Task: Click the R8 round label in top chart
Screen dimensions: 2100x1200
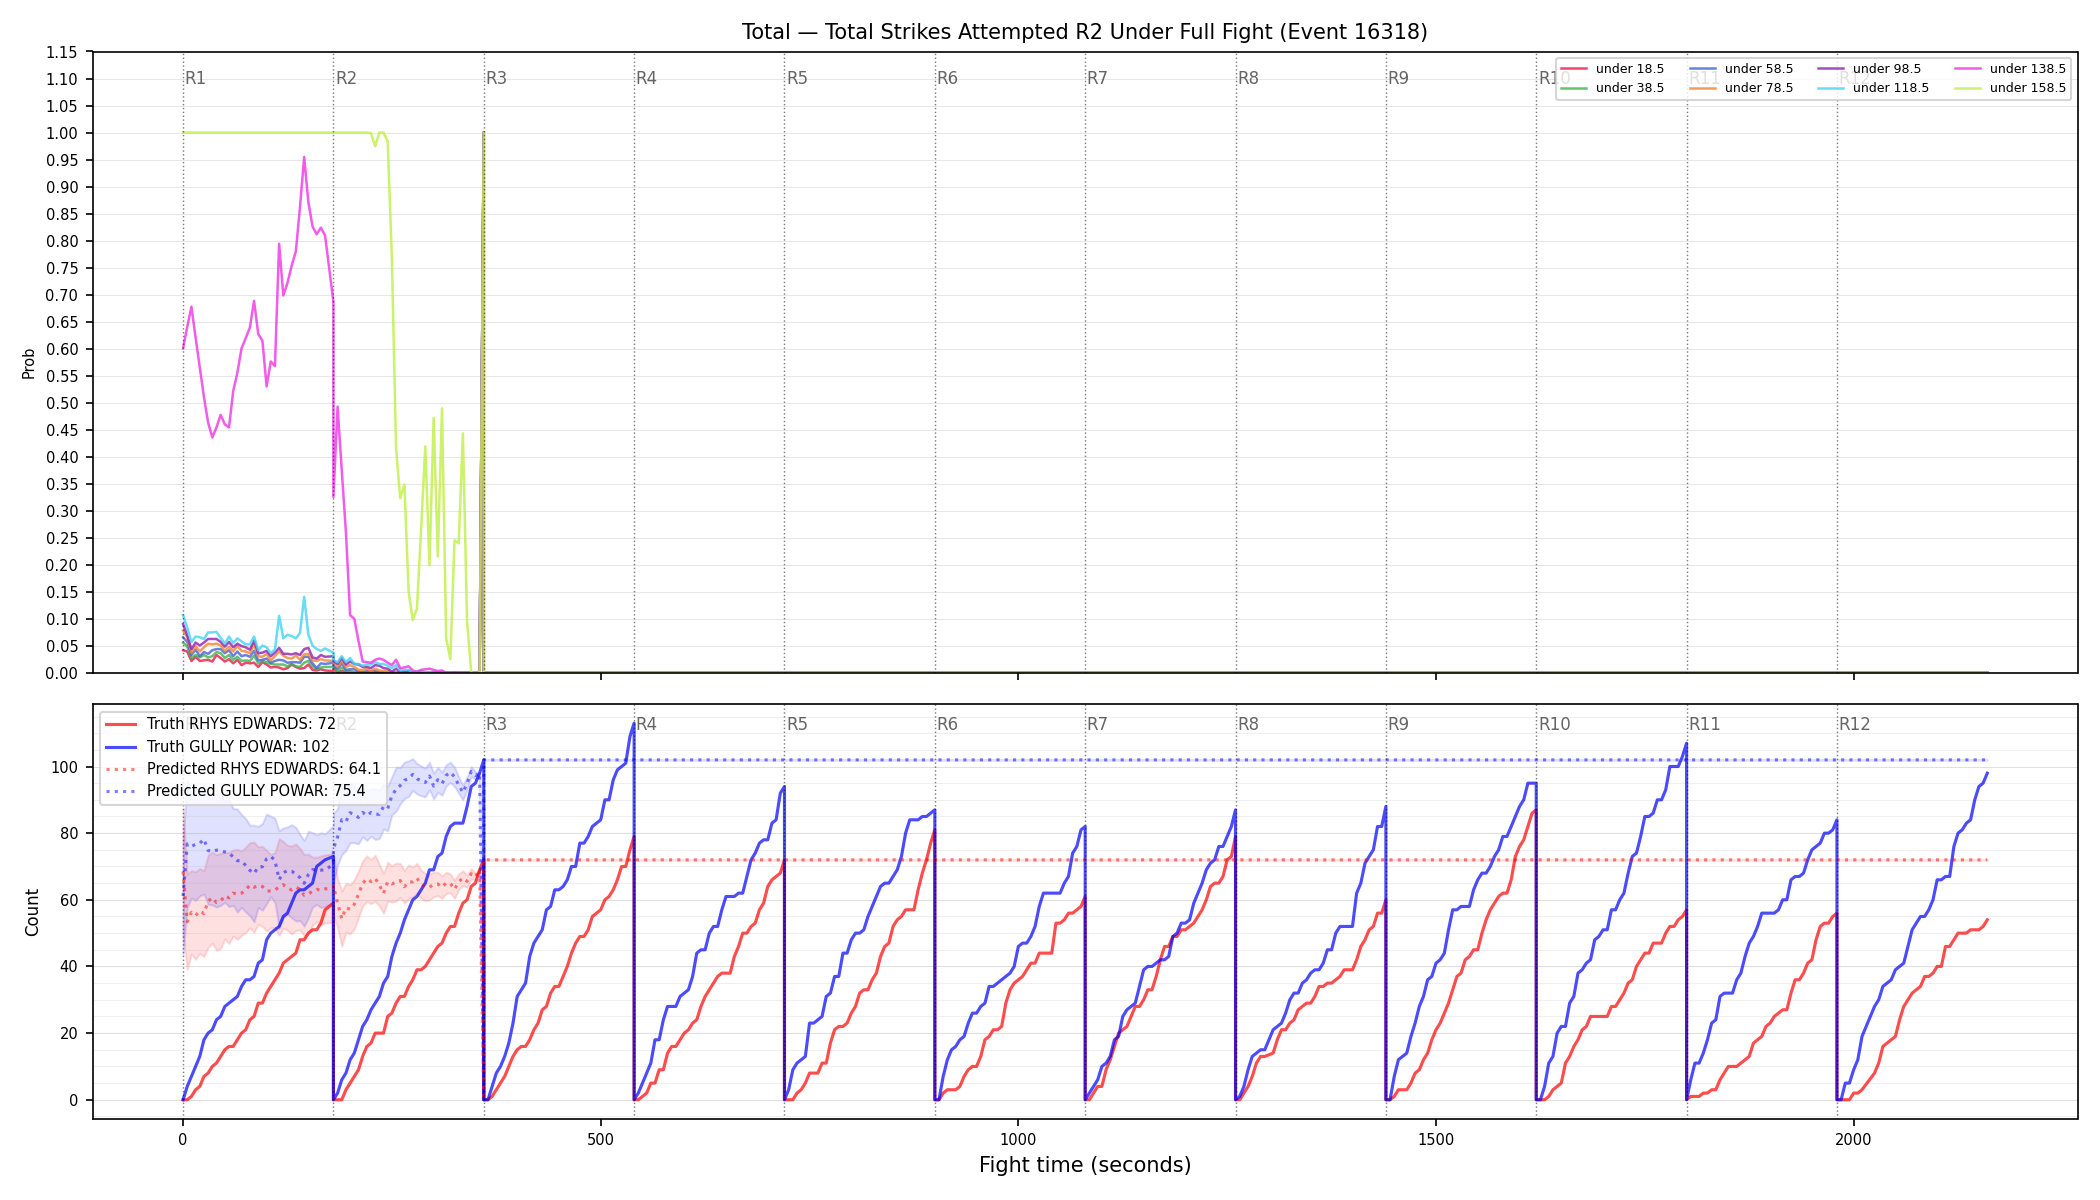Action: 1248,78
